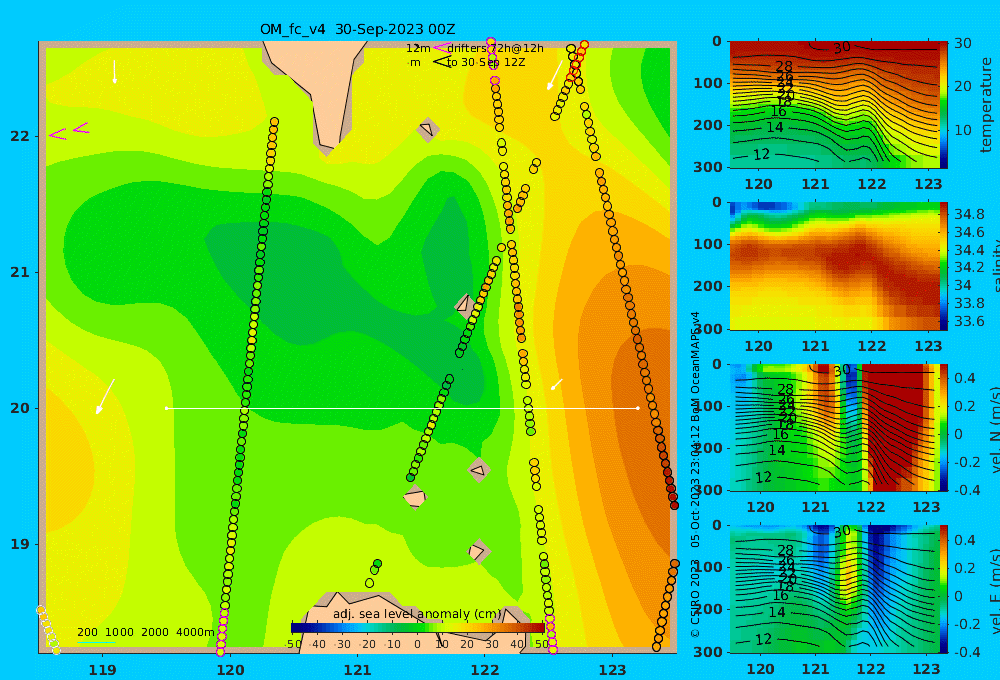The image size is (1000, 680).
Task: Click the magenta drifter arrow legend icon
Action: [441, 48]
